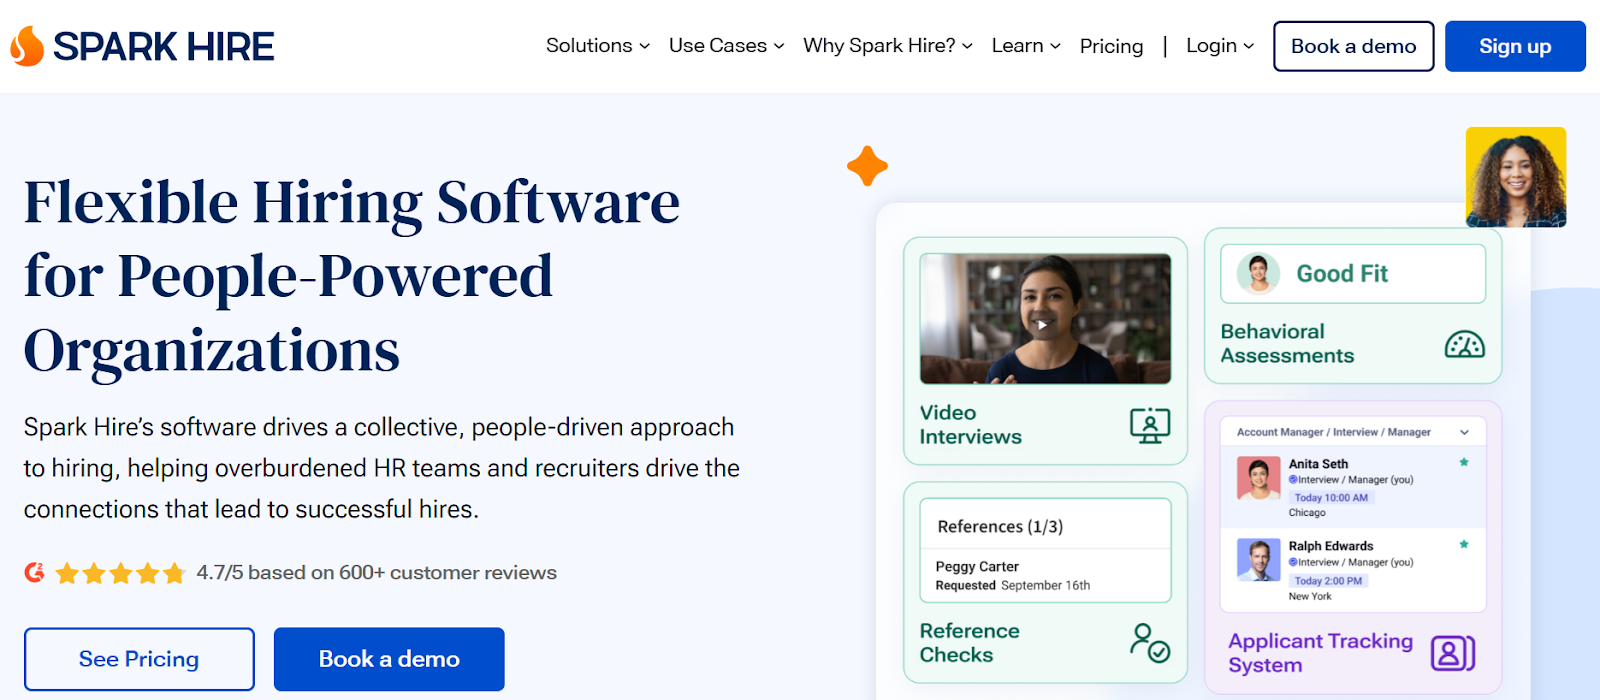Image resolution: width=1600 pixels, height=700 pixels.
Task: Click the SPARK HIRE wordmark
Action: [164, 47]
